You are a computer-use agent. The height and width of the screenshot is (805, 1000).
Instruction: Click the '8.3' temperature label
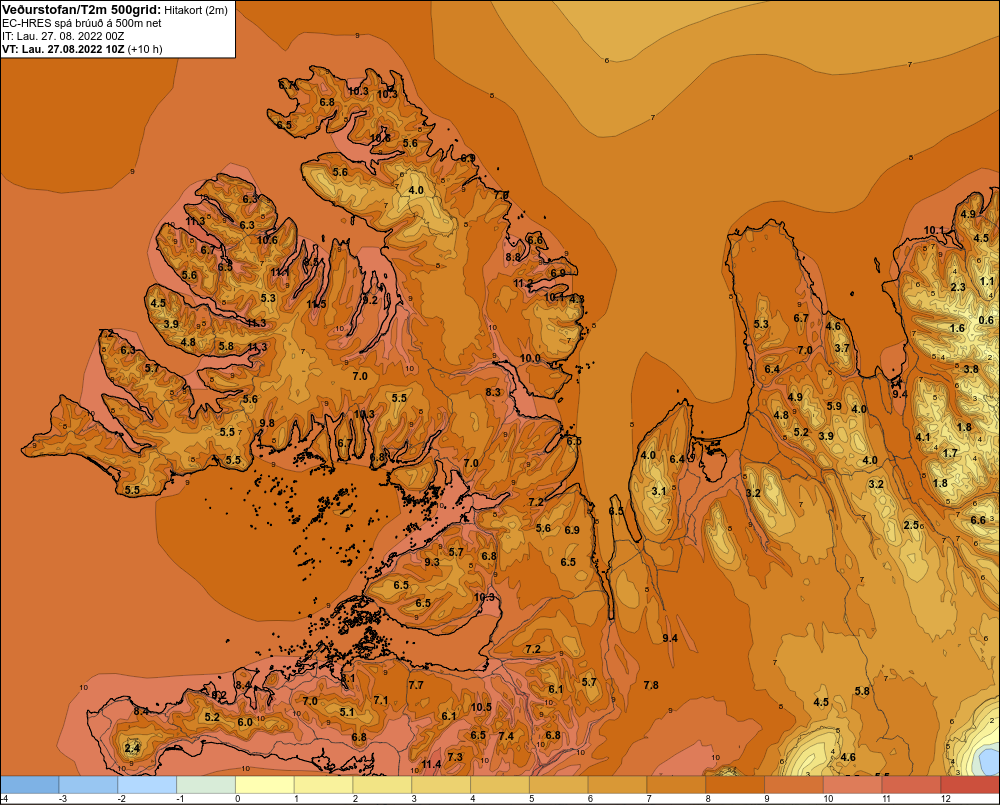click(x=493, y=392)
